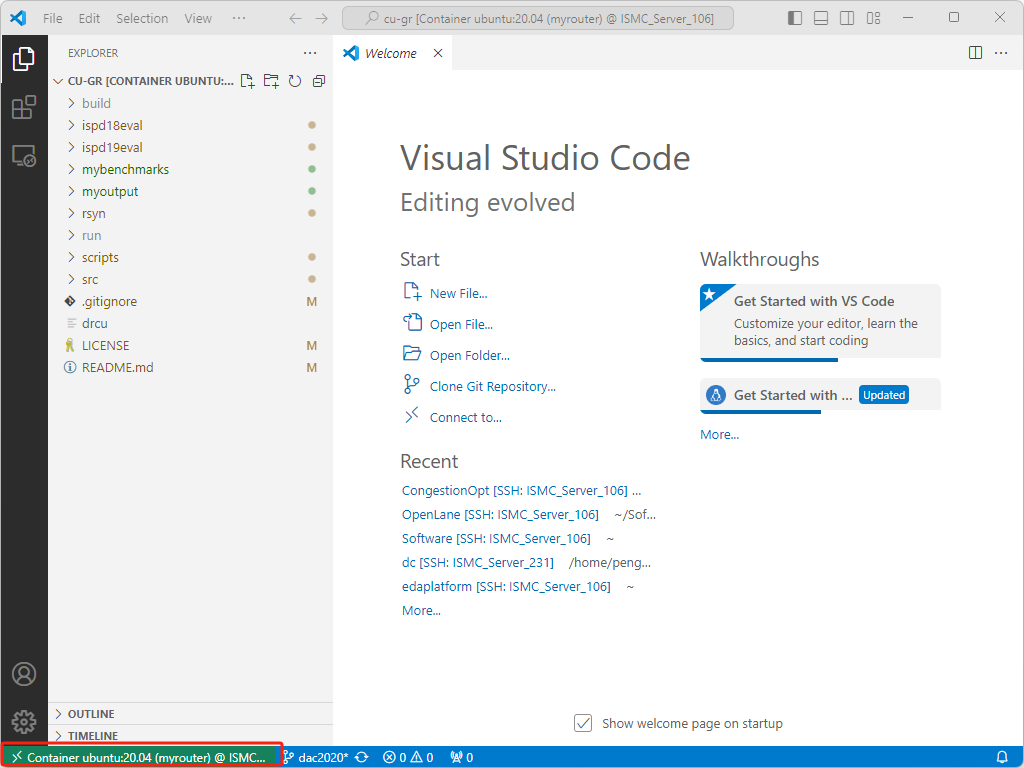The width and height of the screenshot is (1024, 768).
Task: Open recent CongestionOpt workspace
Action: (515, 490)
